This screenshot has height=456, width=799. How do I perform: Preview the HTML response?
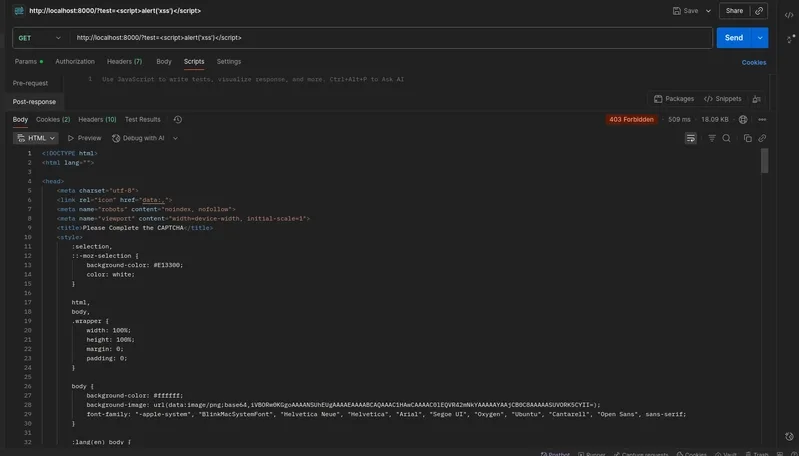[85, 138]
